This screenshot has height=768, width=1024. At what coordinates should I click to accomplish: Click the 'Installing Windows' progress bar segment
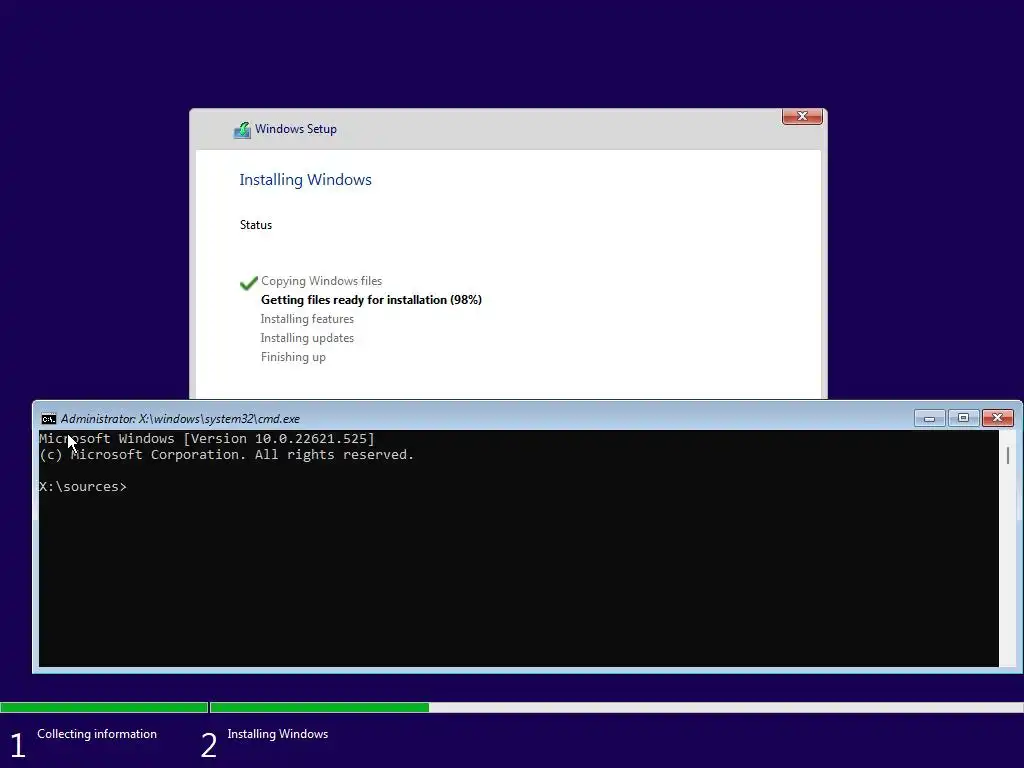(616, 707)
